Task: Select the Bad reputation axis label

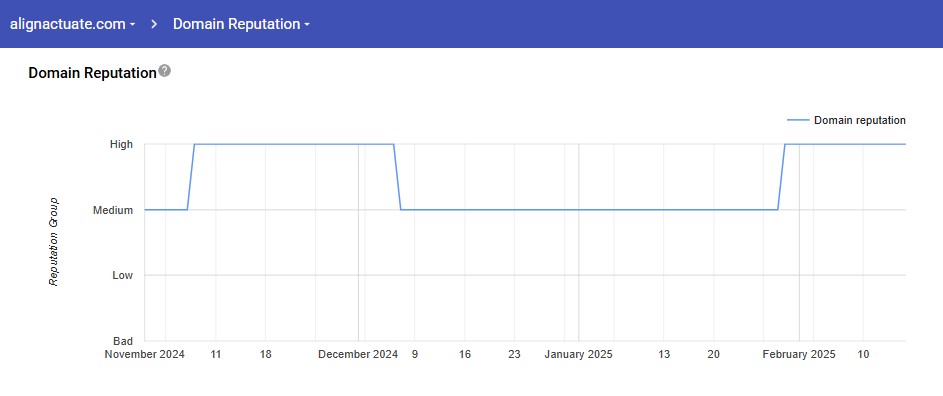Action: coord(123,341)
